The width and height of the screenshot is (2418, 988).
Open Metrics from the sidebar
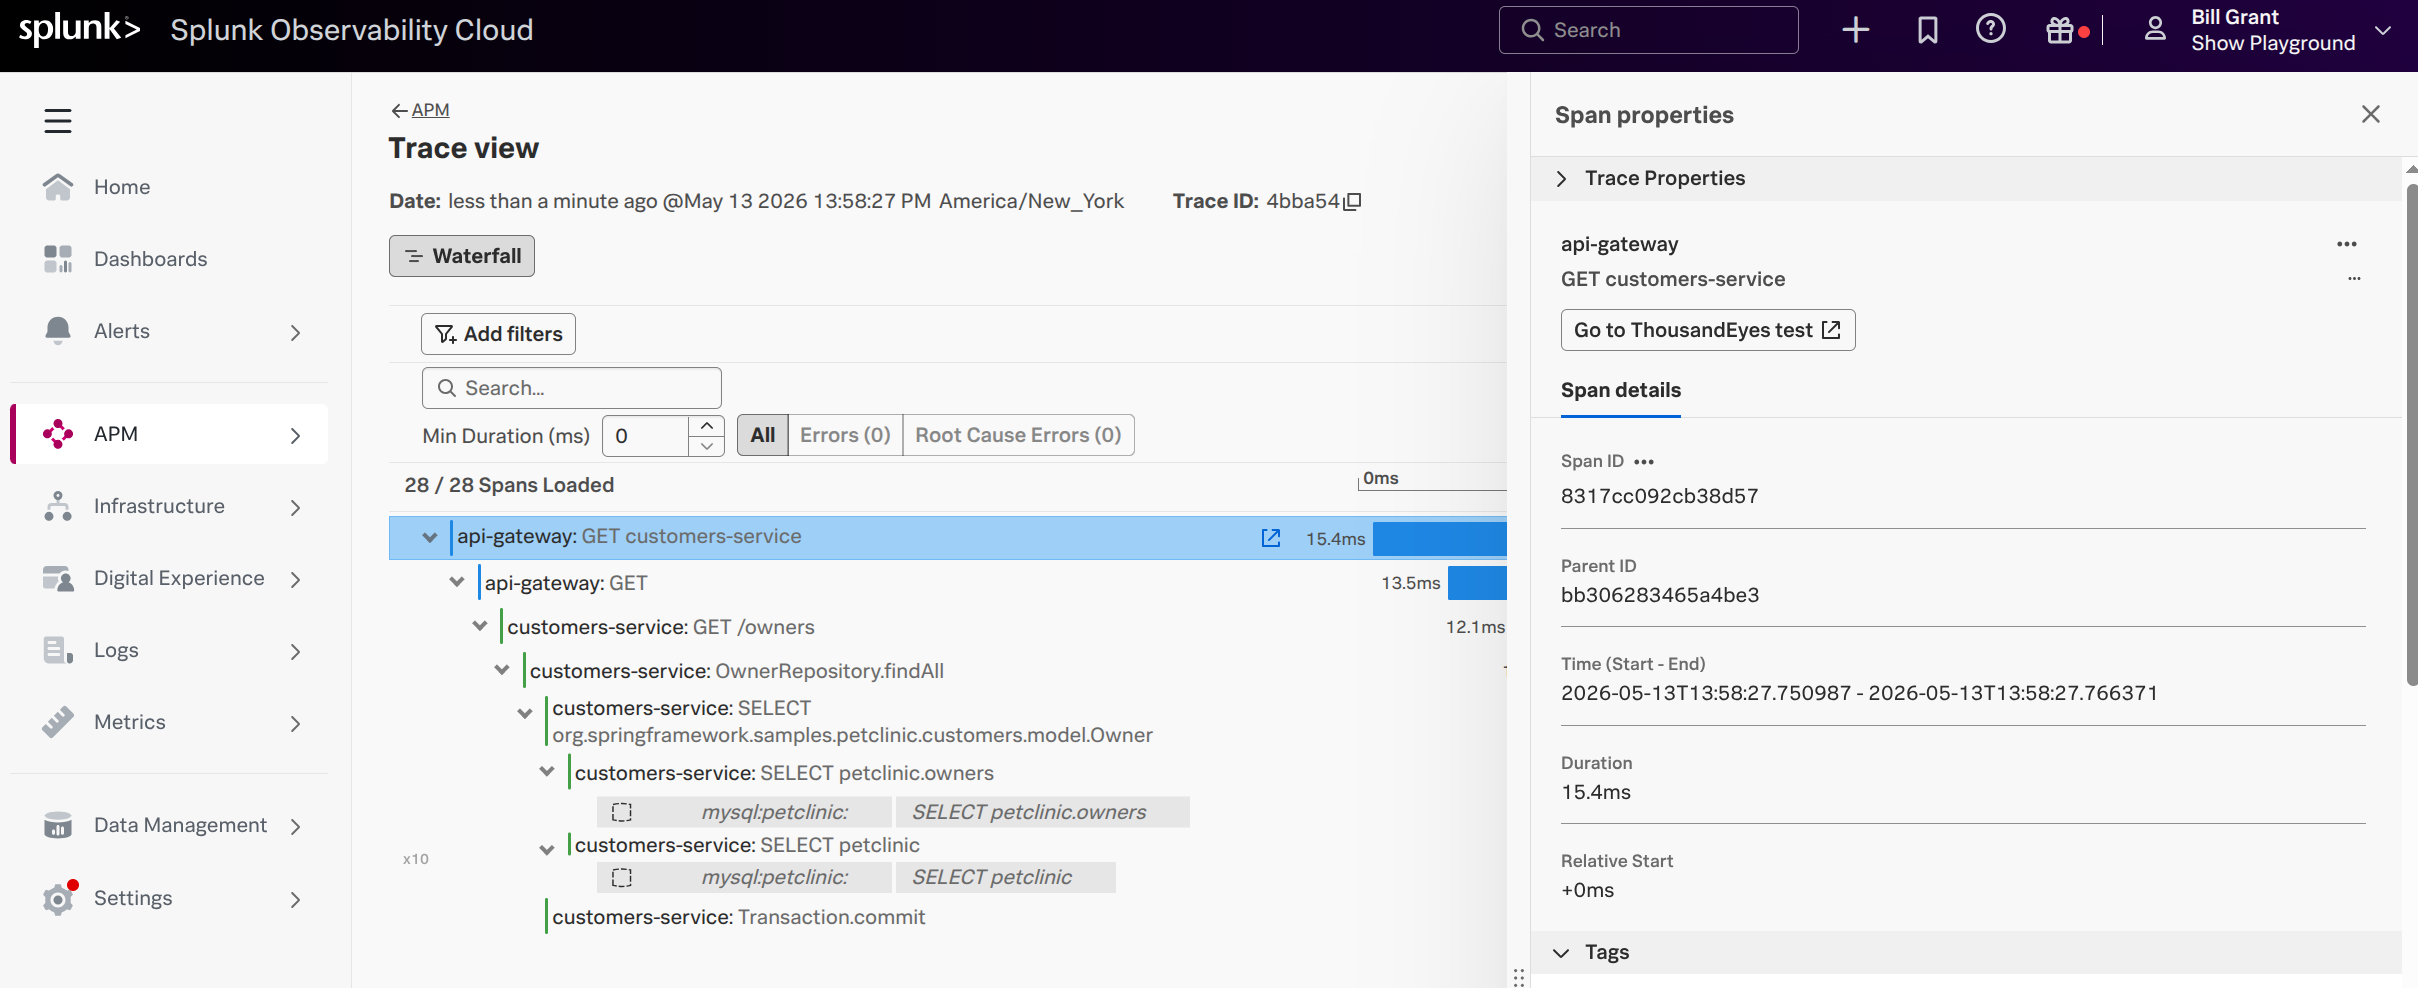[x=130, y=722]
